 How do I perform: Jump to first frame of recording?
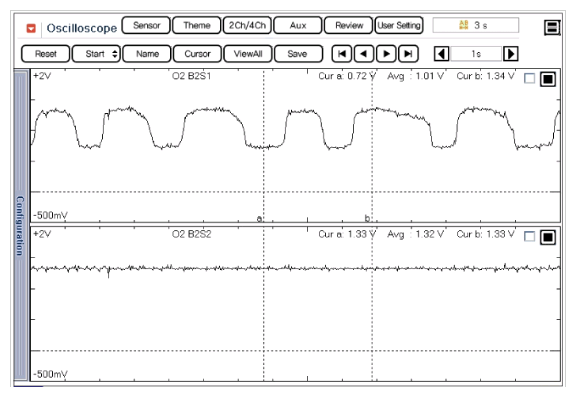coord(342,54)
